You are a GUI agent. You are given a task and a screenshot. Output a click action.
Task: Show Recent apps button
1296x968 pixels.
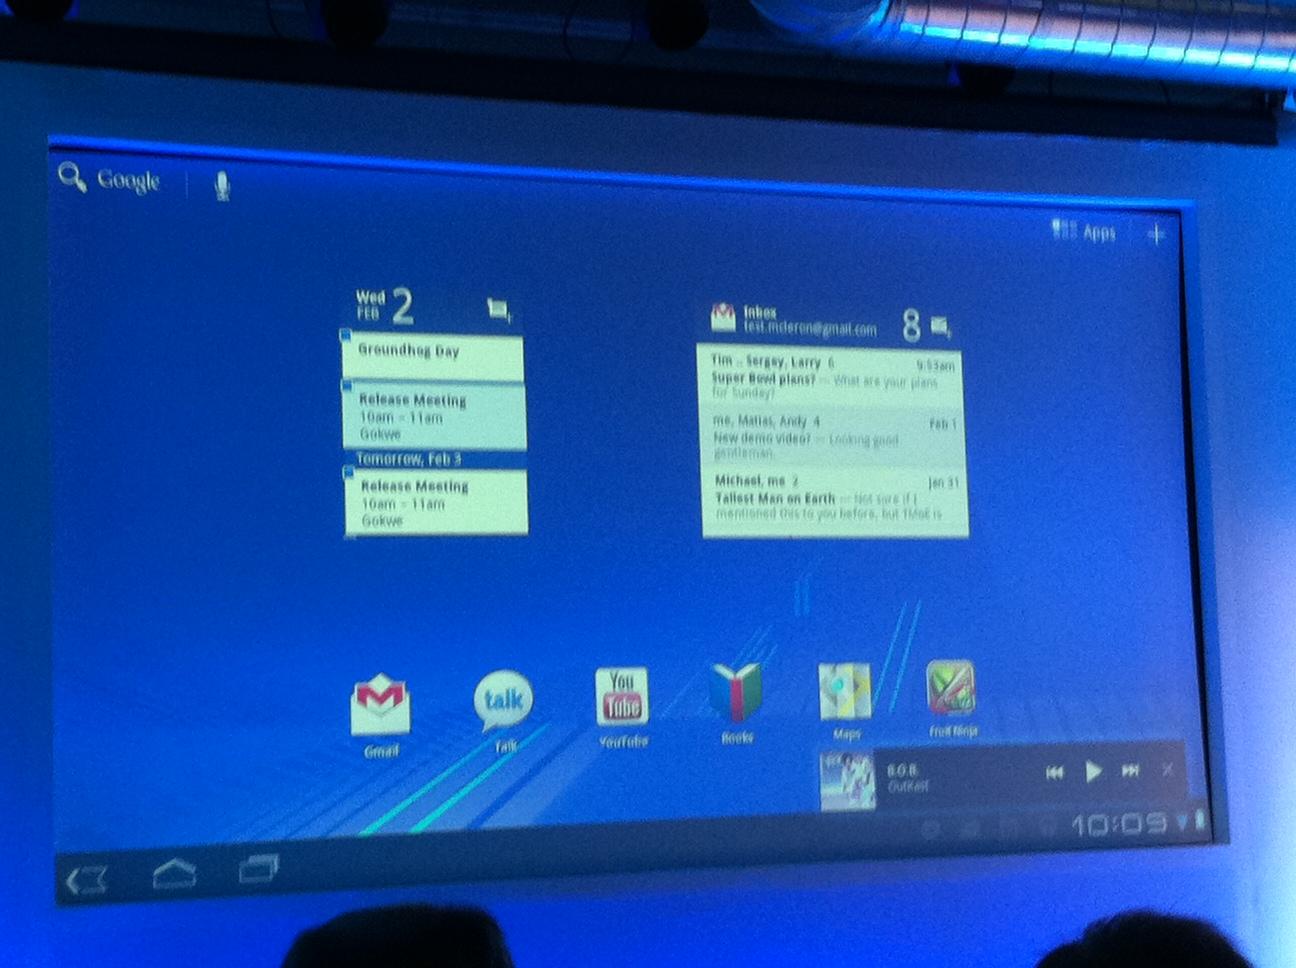click(x=258, y=868)
